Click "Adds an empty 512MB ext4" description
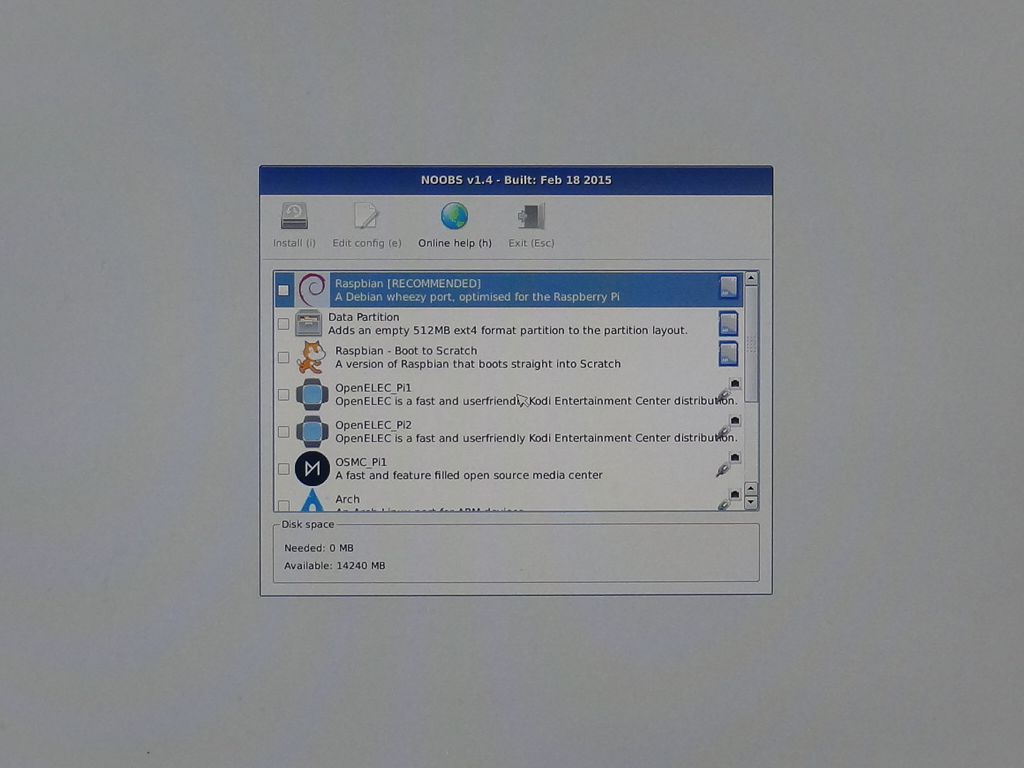This screenshot has width=1024, height=768. pos(507,330)
